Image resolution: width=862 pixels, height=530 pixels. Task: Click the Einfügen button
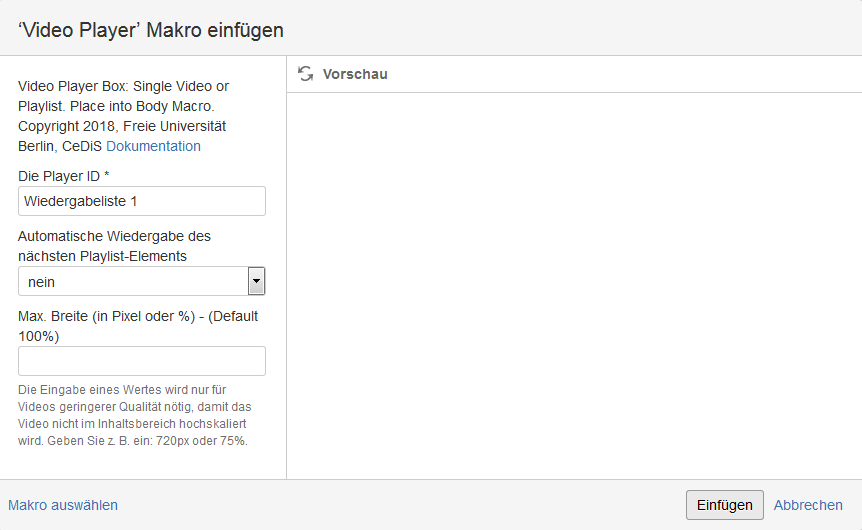[725, 505]
